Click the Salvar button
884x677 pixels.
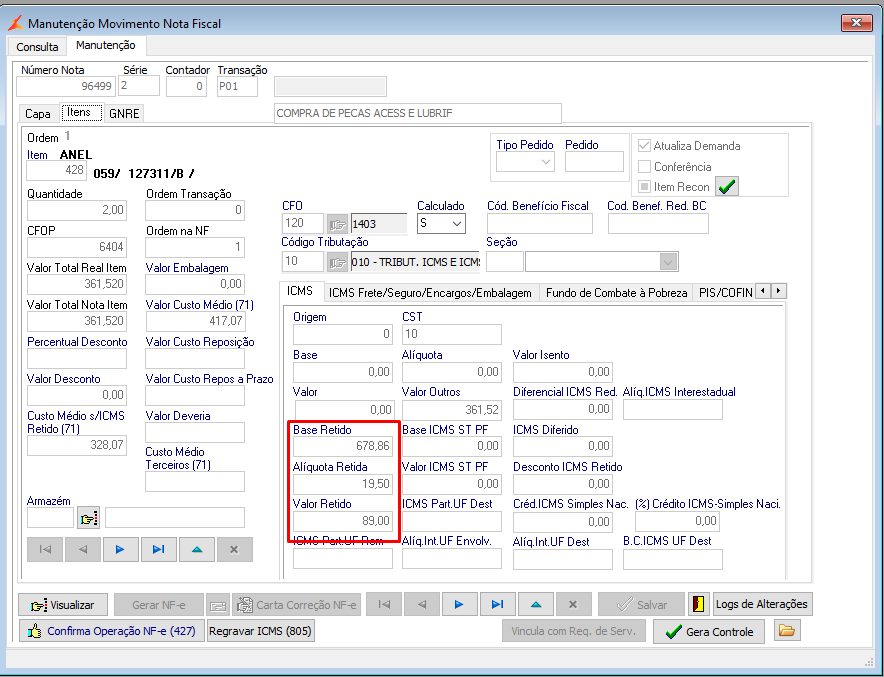(x=642, y=605)
